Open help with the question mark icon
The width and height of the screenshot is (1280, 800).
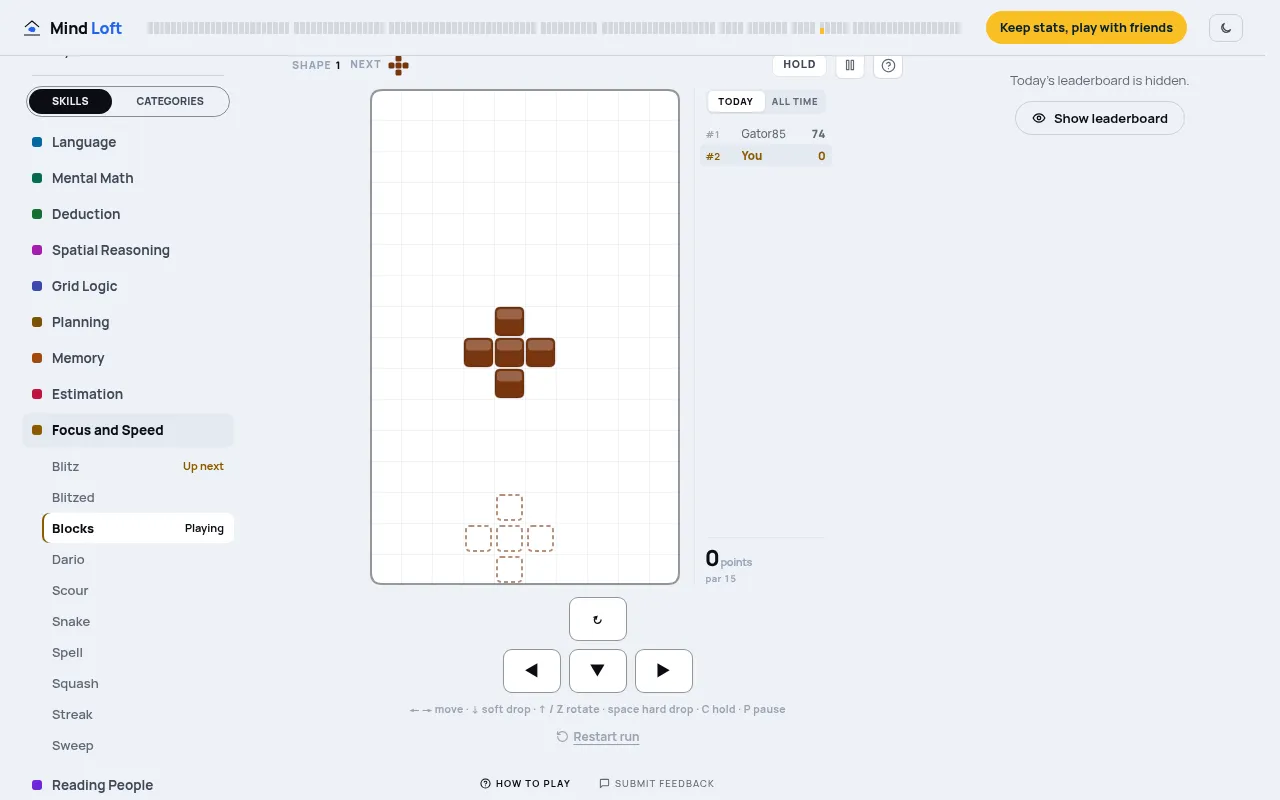888,65
